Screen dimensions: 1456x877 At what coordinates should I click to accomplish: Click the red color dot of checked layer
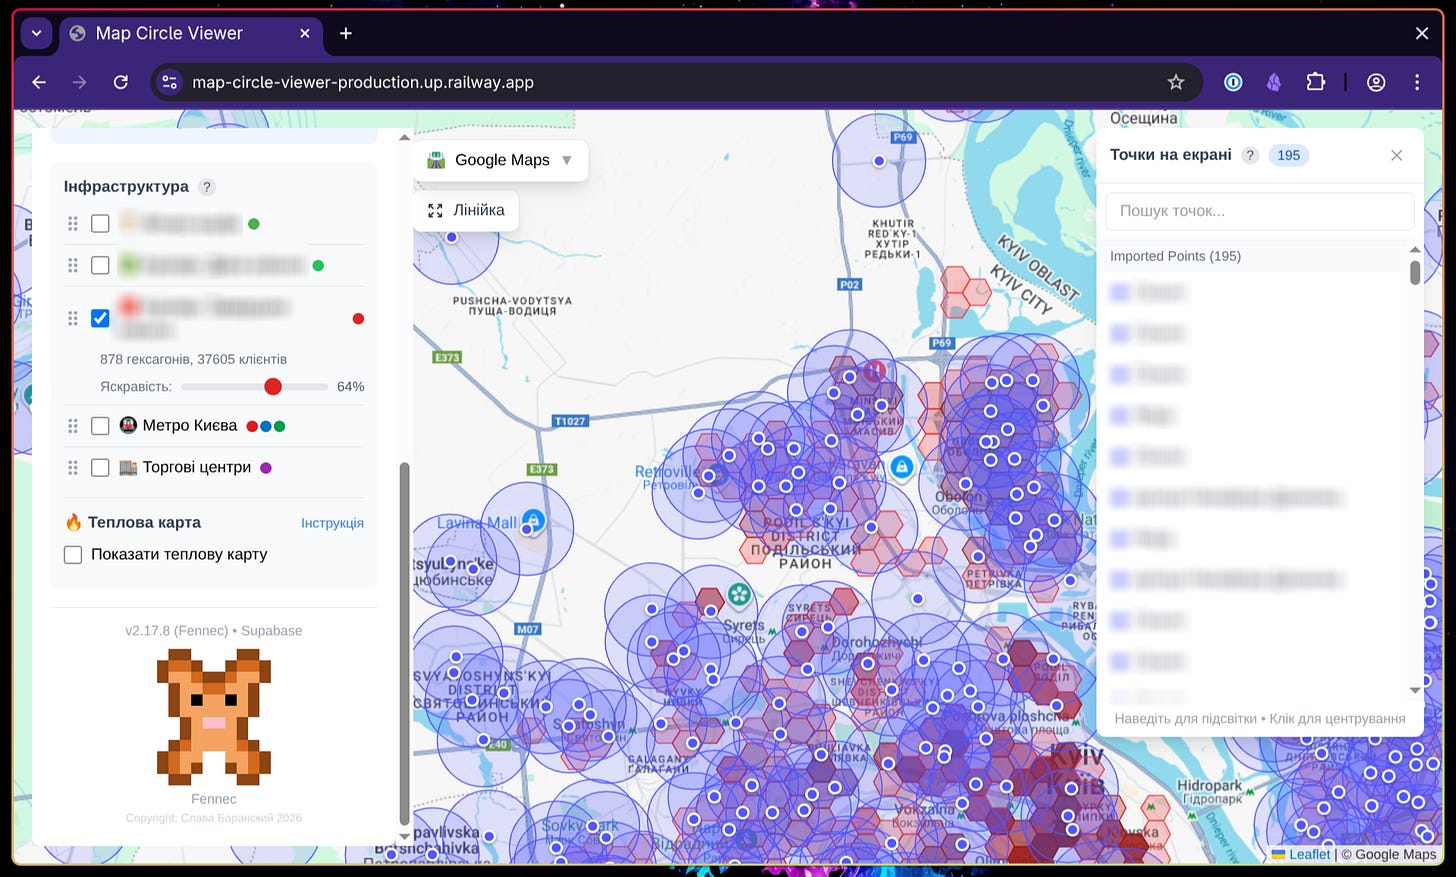pyautogui.click(x=358, y=319)
